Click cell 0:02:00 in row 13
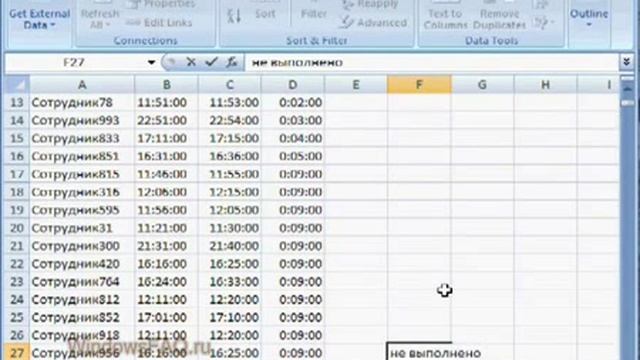 coord(293,102)
